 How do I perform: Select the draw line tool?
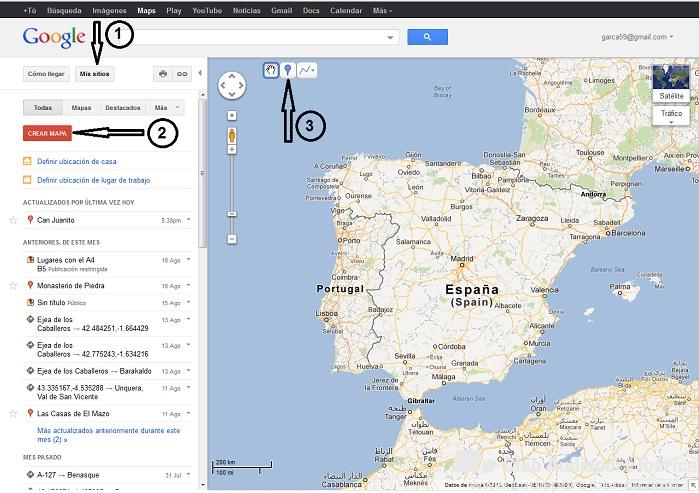click(307, 70)
